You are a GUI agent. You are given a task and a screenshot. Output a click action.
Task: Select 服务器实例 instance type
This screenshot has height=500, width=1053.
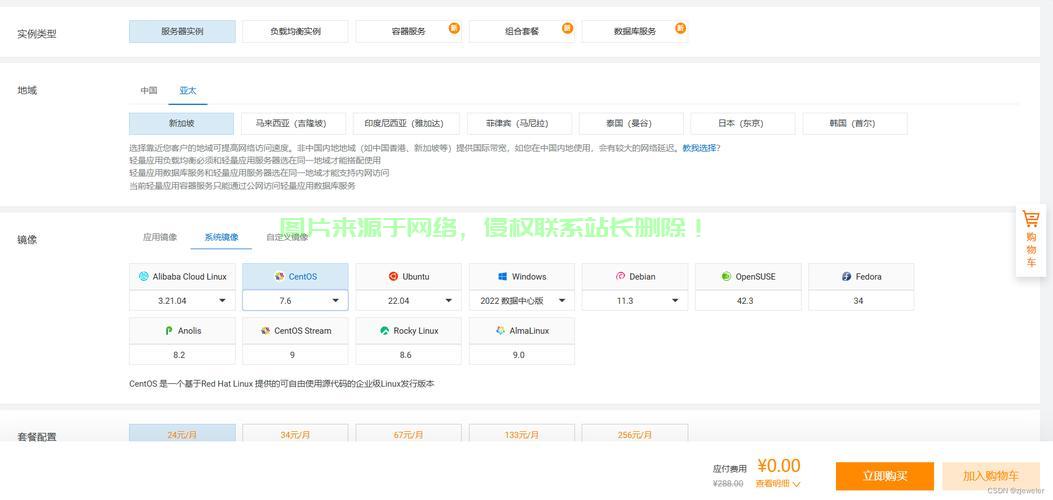182,32
